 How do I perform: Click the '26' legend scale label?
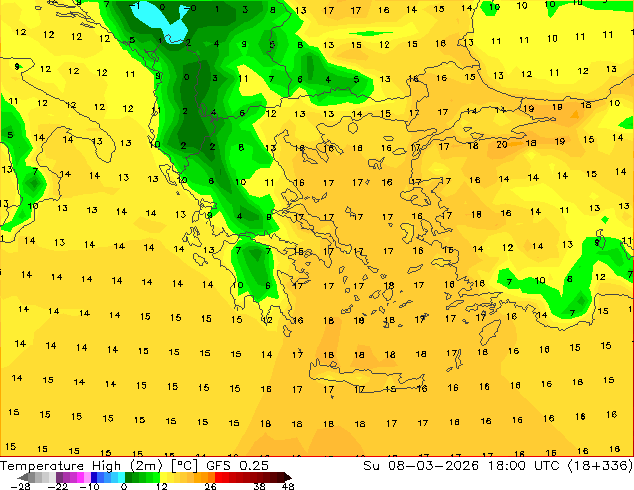pos(210,486)
